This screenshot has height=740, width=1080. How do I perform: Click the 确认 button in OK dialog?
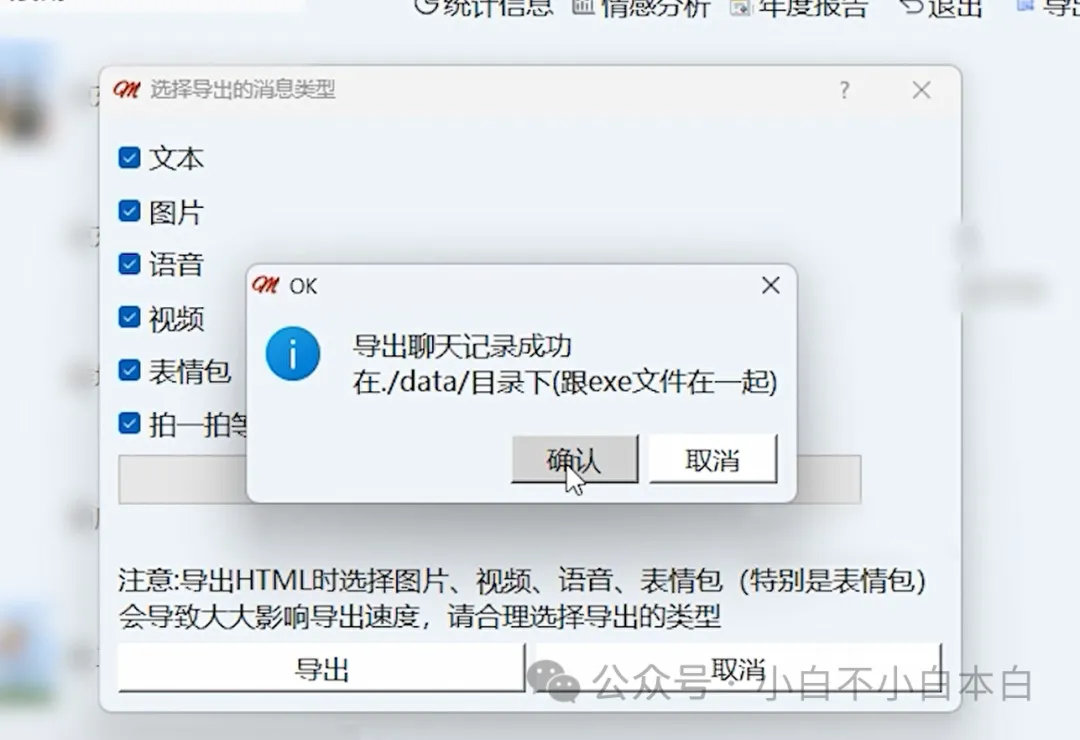(x=574, y=459)
